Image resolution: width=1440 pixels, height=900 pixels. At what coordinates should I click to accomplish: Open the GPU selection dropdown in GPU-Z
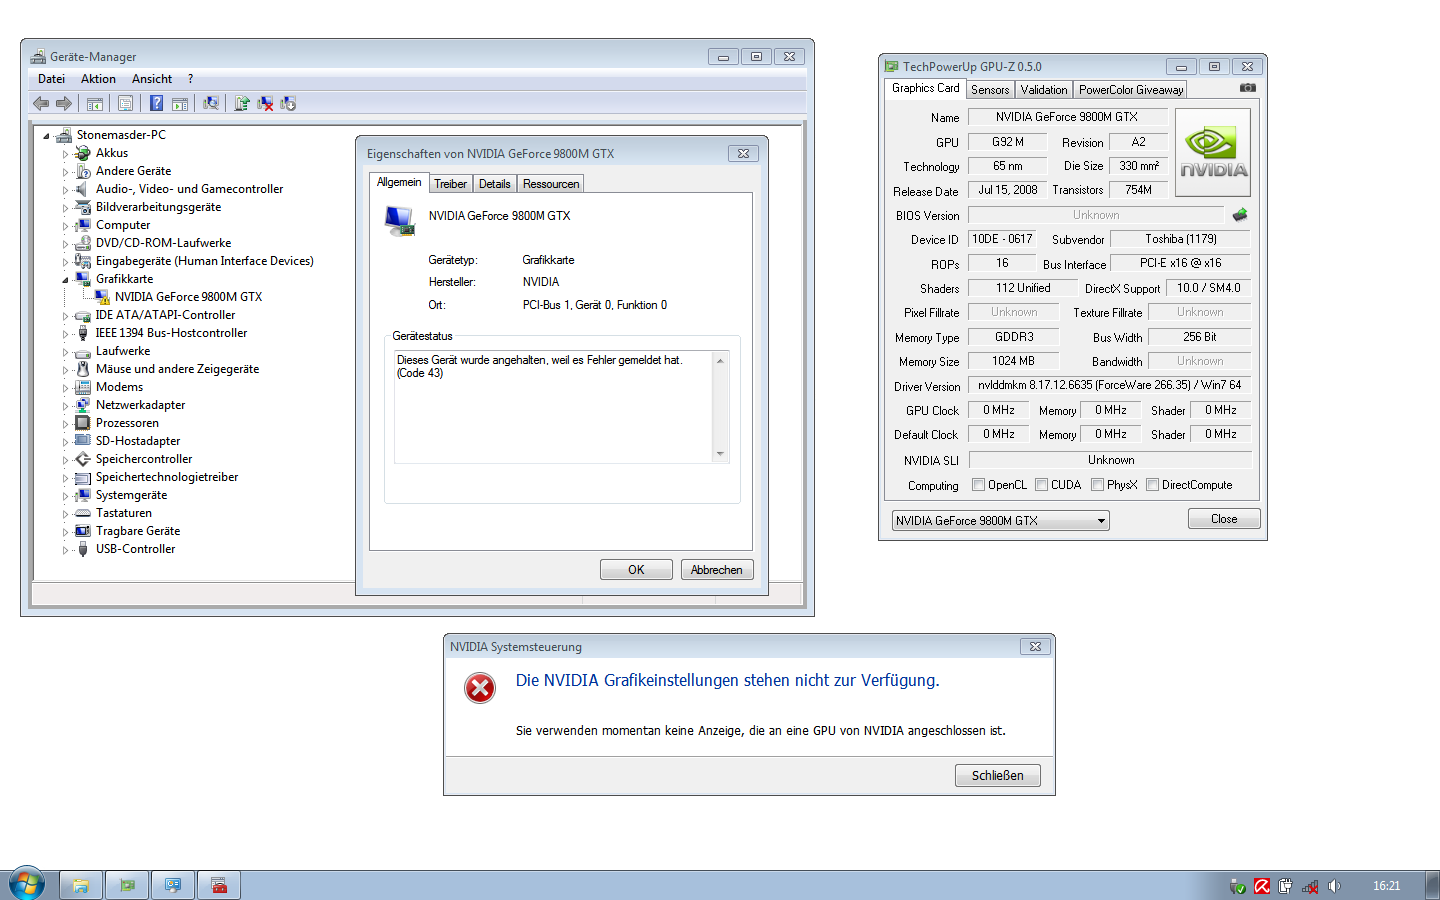click(1000, 520)
